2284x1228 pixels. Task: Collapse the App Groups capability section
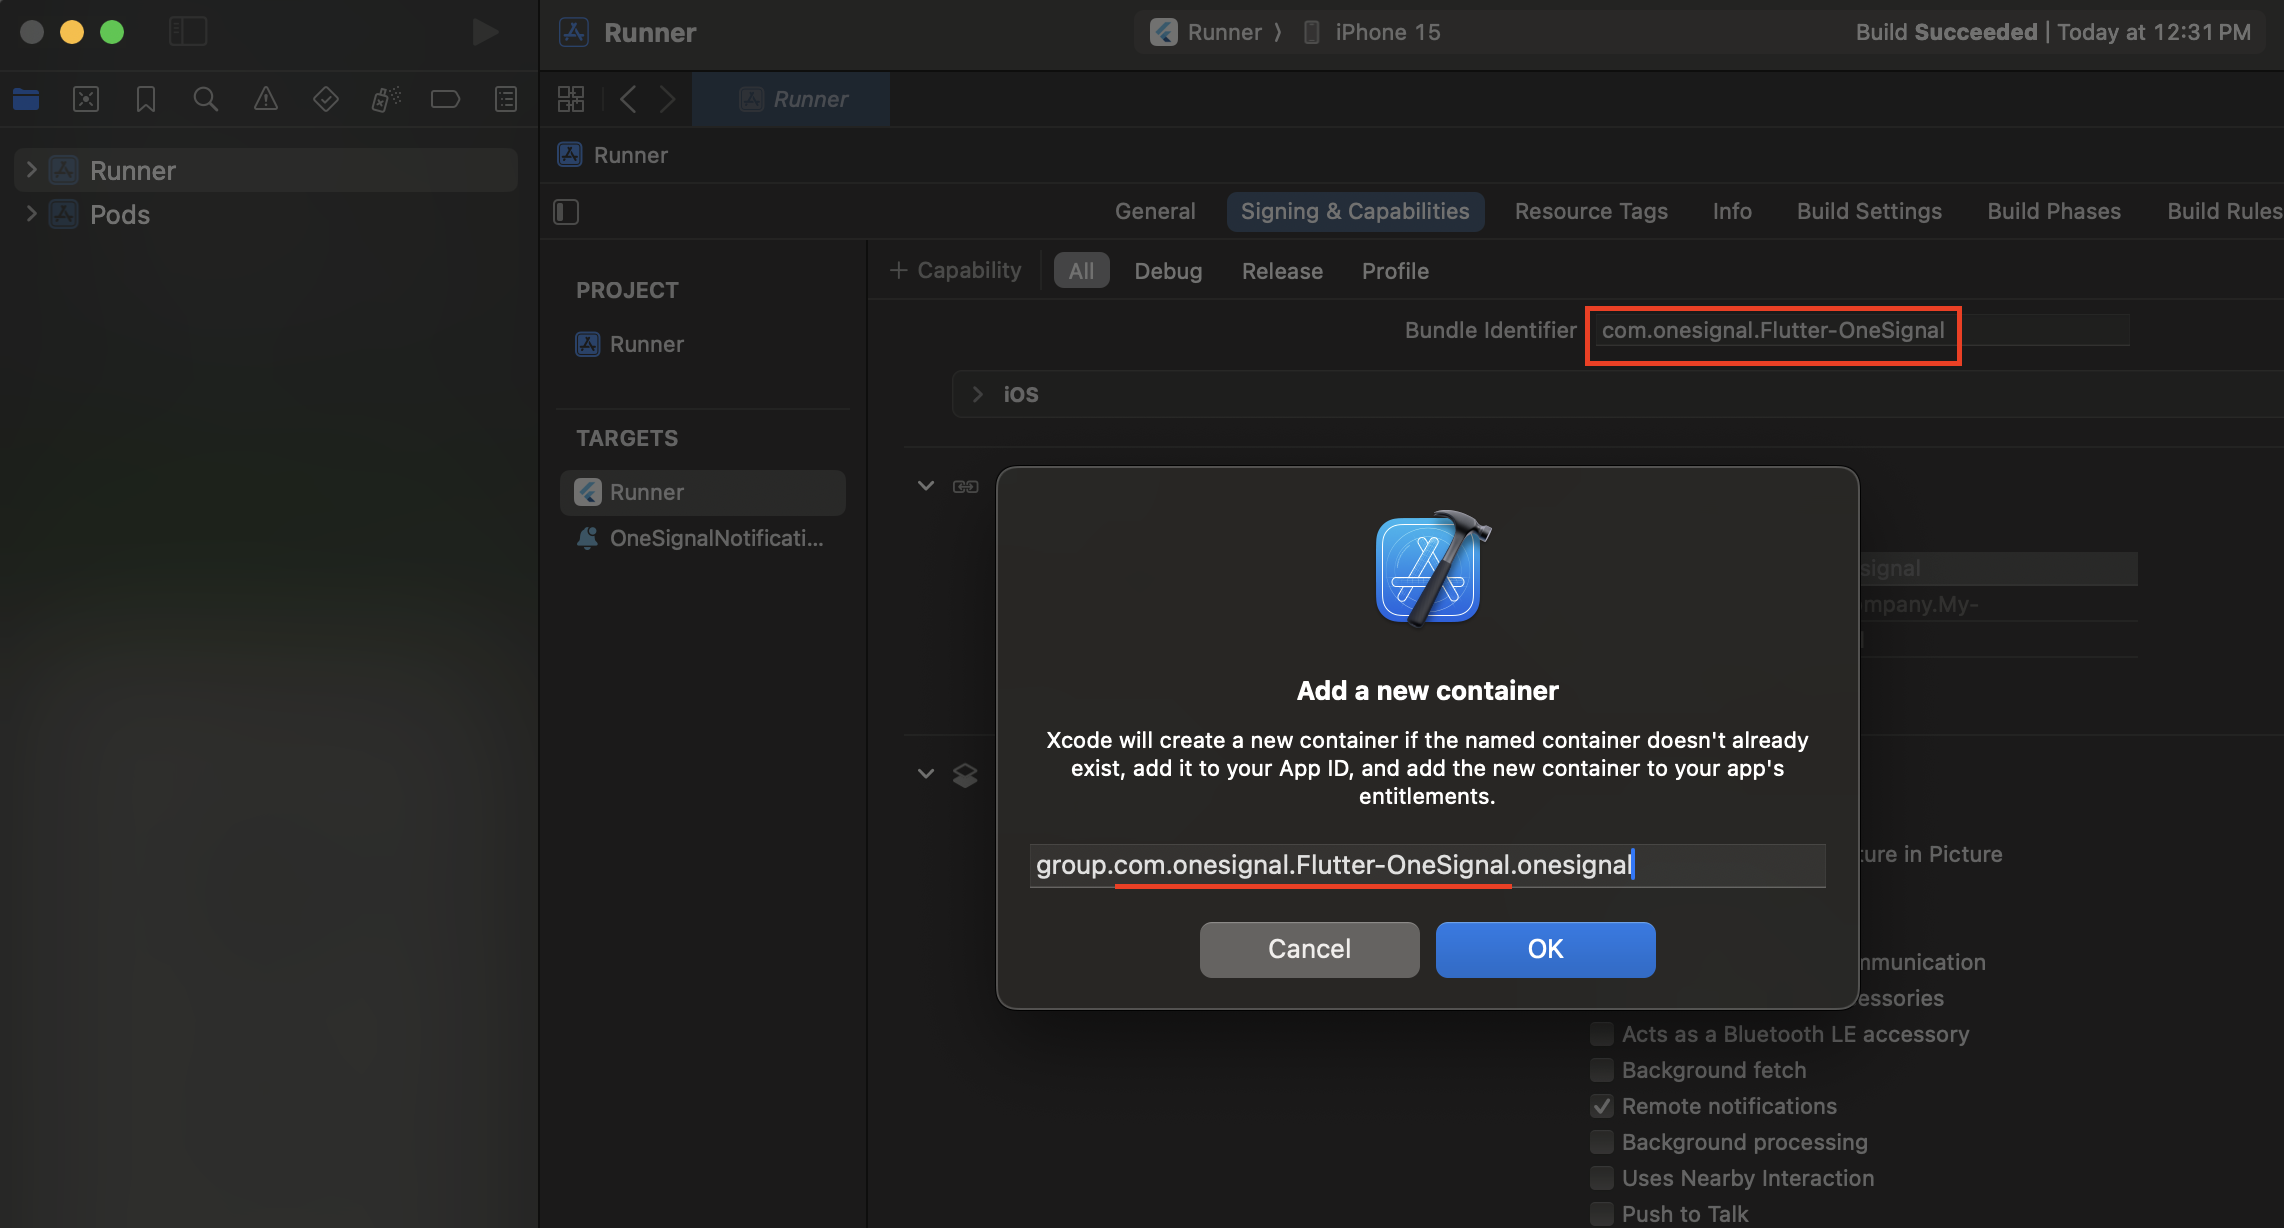926,486
